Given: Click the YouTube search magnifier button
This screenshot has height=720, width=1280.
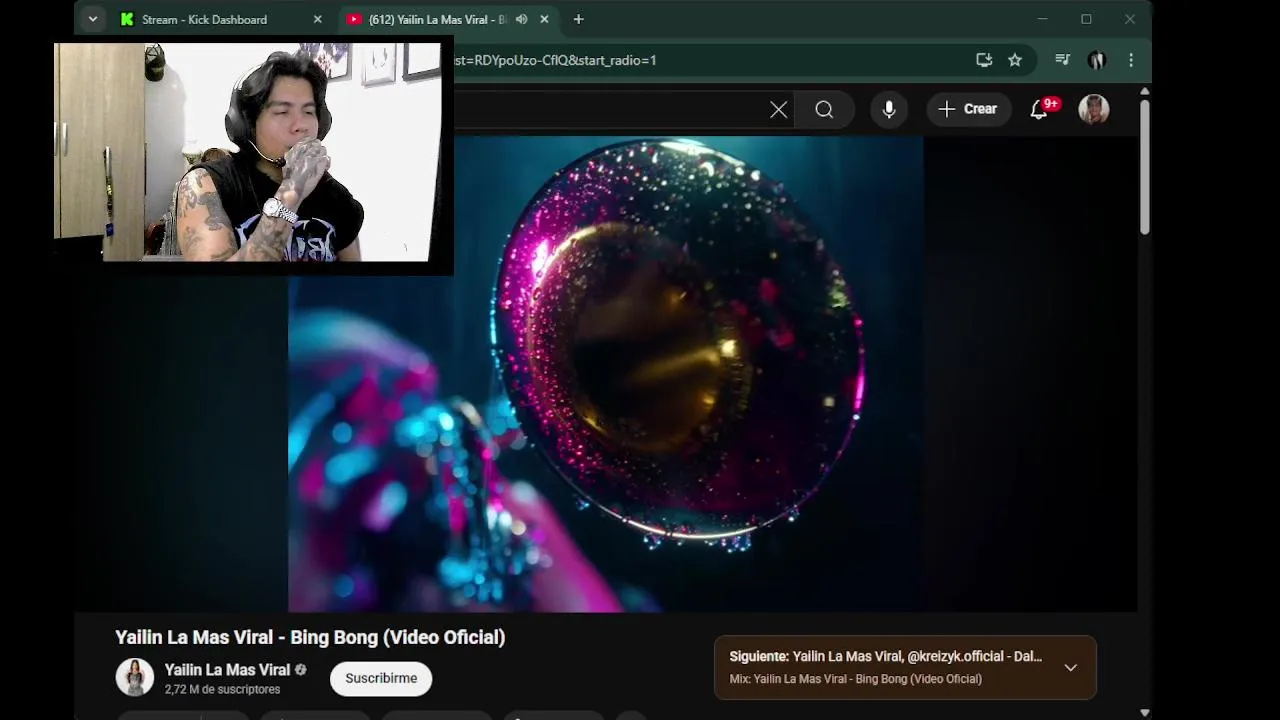Looking at the screenshot, I should click(824, 110).
